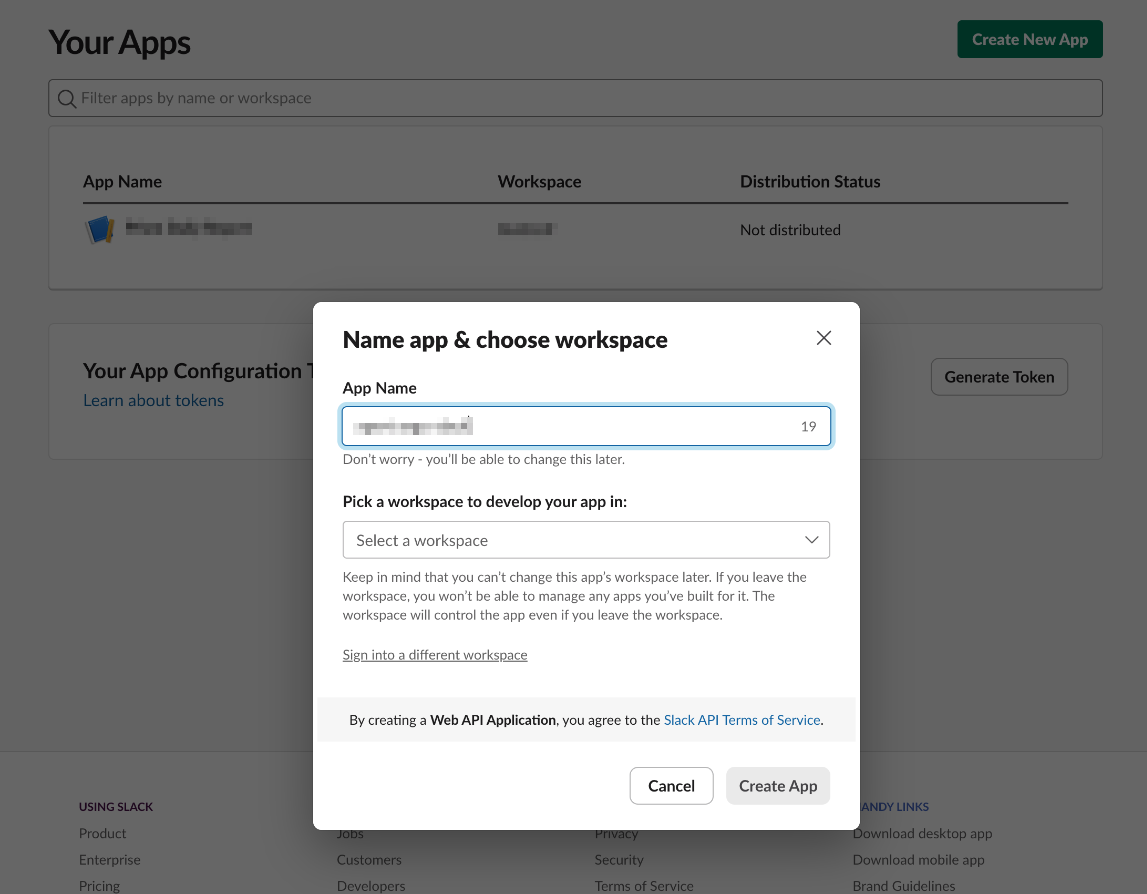Click the Workspace column header
This screenshot has height=894, width=1147.
[x=539, y=181]
